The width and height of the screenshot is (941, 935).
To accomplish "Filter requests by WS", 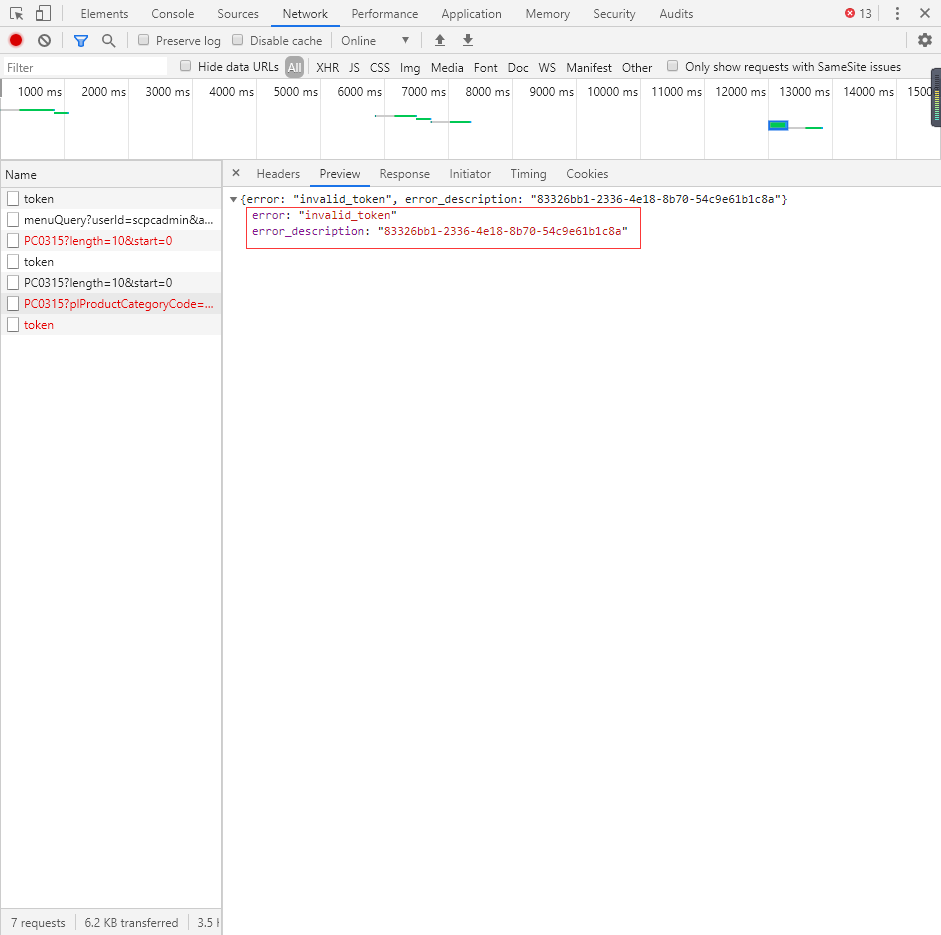I will click(x=547, y=67).
